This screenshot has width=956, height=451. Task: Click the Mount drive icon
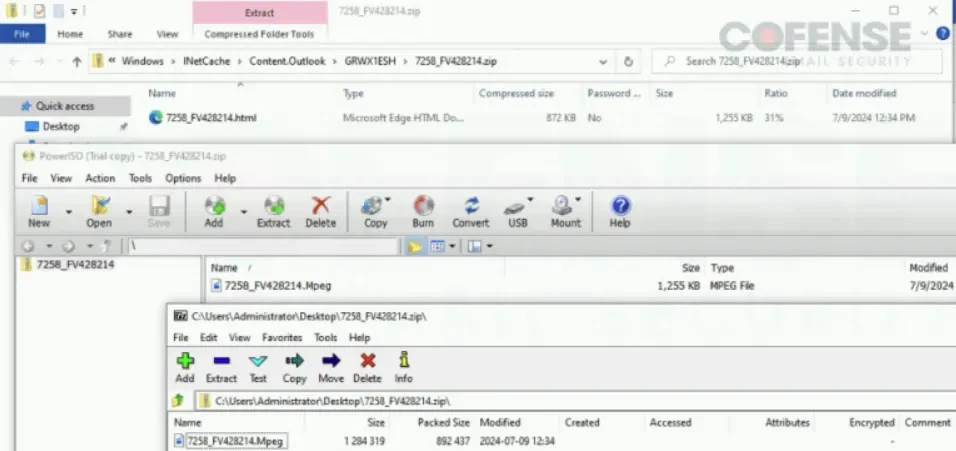pos(565,206)
